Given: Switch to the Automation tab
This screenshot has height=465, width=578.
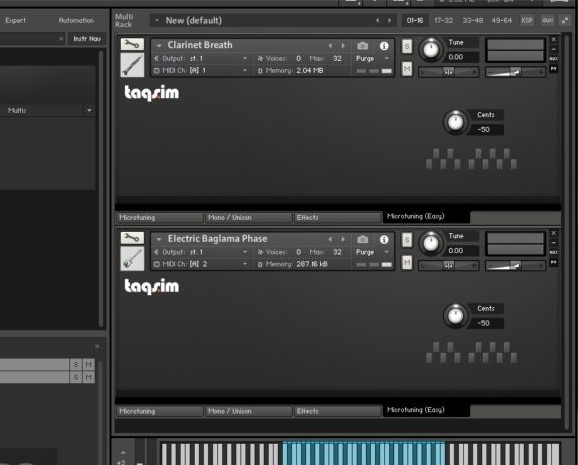Looking at the screenshot, I should click(76, 21).
